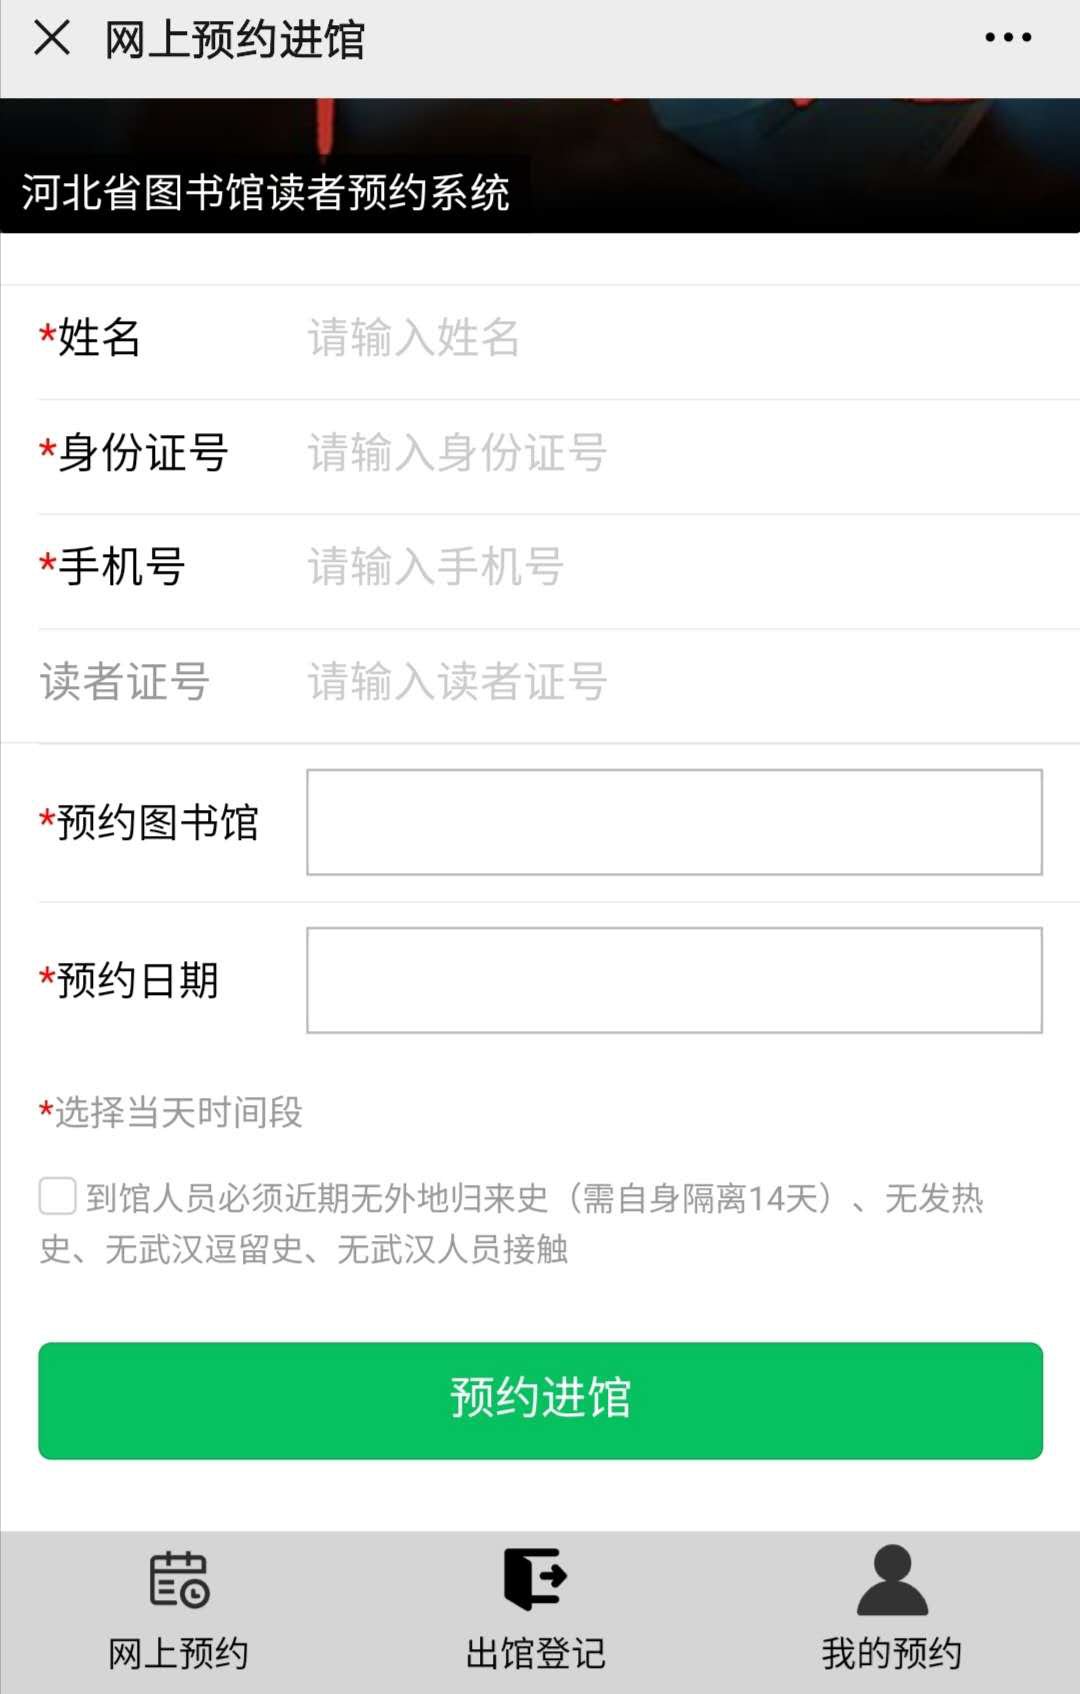The width and height of the screenshot is (1080, 1694).
Task: Tap the 出馆登记 exit door icon
Action: click(536, 1578)
